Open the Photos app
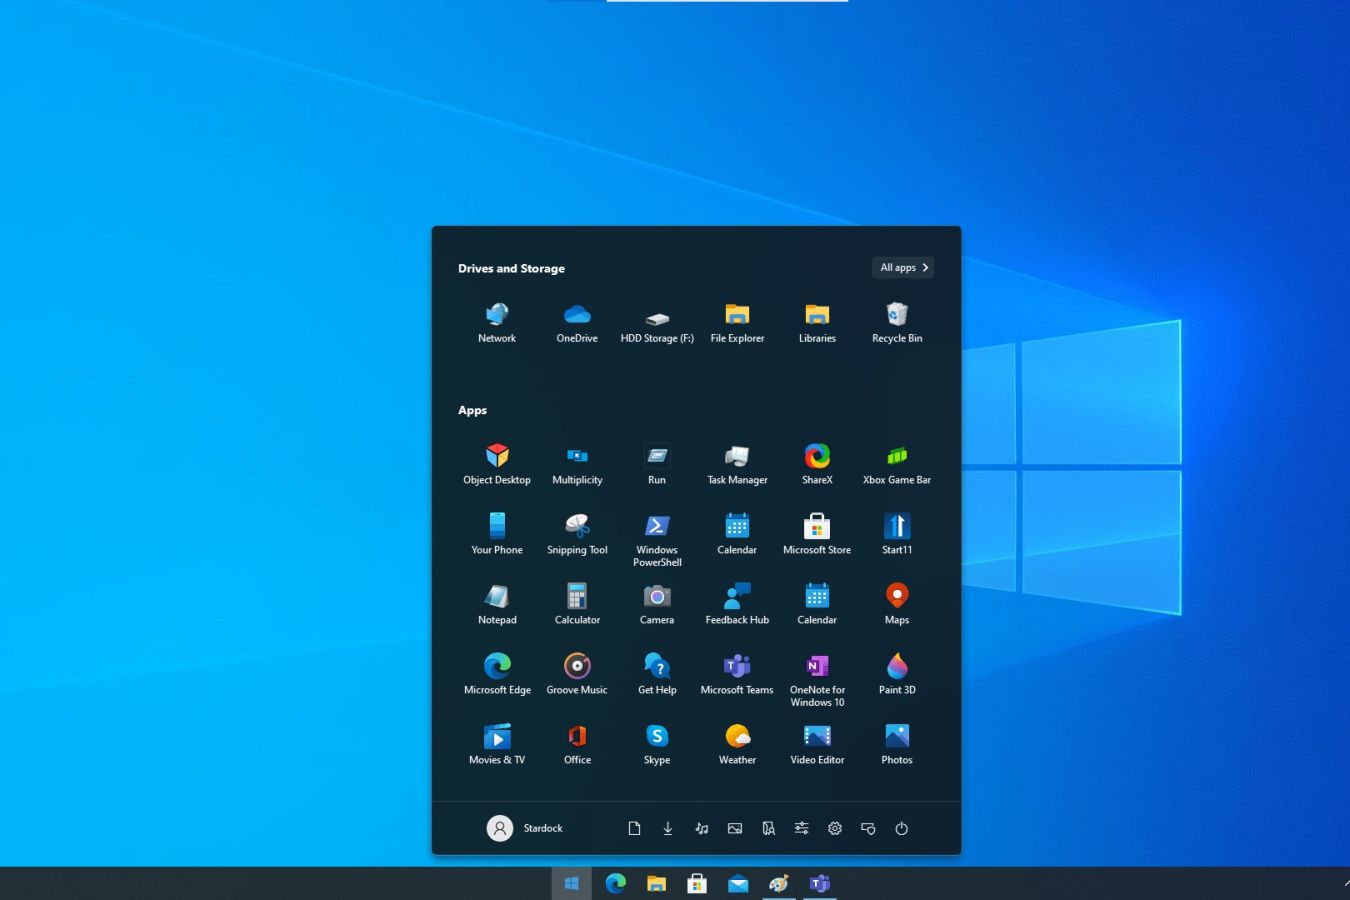The width and height of the screenshot is (1350, 900). click(897, 745)
